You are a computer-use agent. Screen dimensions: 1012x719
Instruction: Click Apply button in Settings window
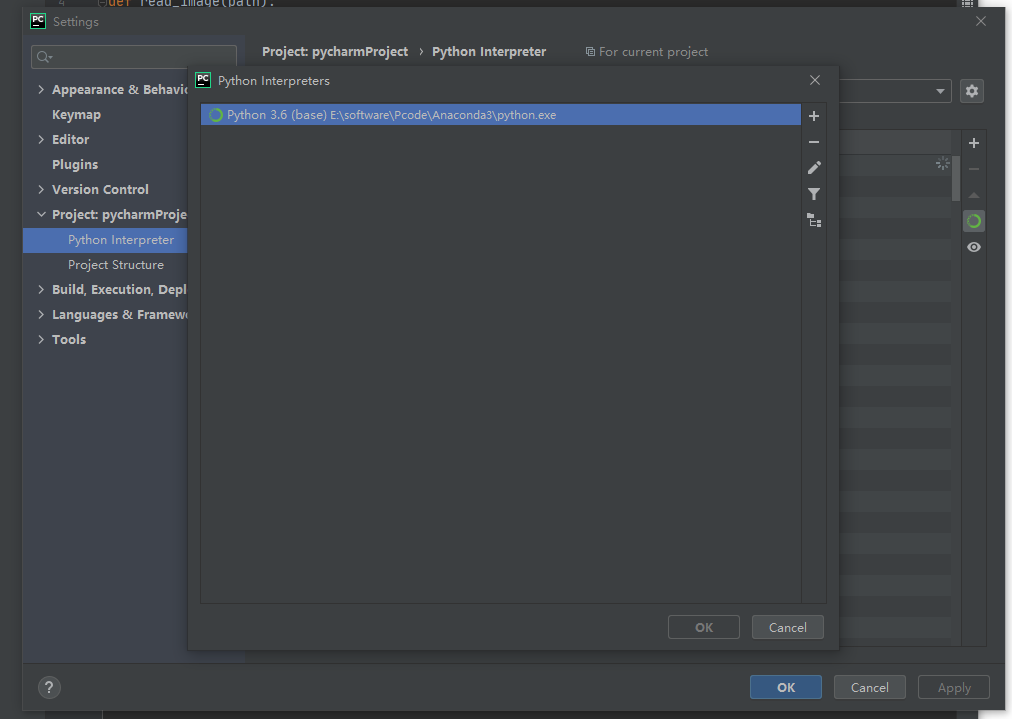point(954,687)
